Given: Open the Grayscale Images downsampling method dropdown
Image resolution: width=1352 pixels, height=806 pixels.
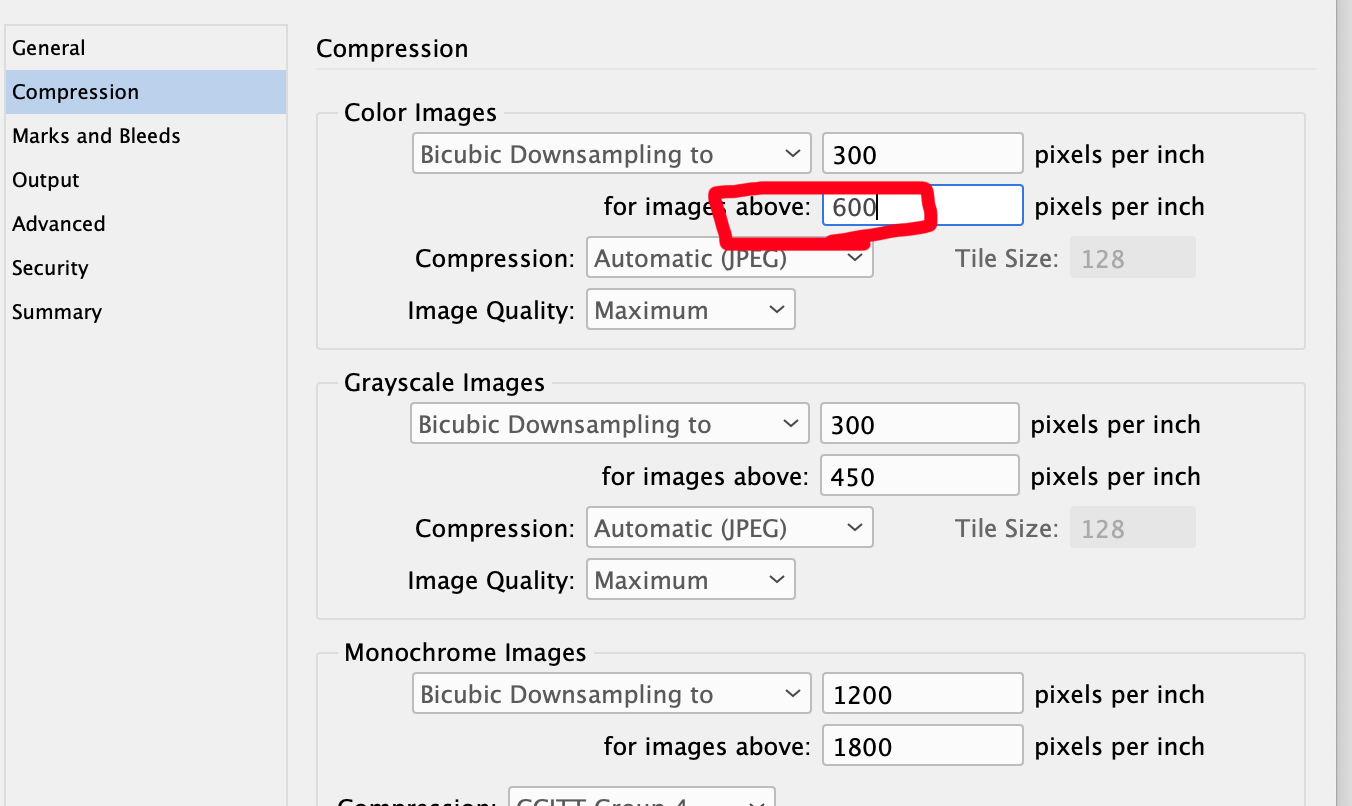Looking at the screenshot, I should click(609, 423).
